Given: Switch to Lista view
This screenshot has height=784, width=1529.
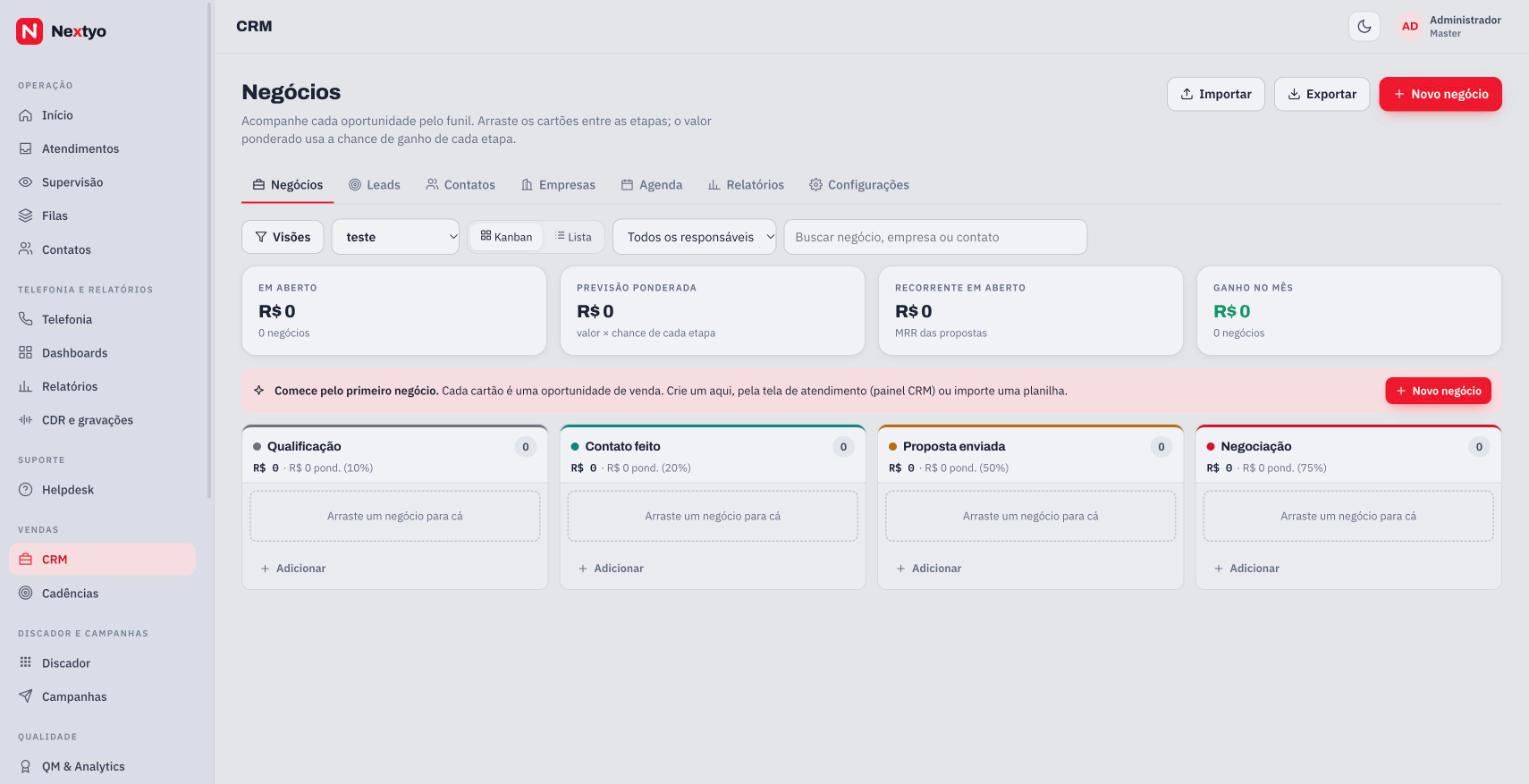Looking at the screenshot, I should coord(574,237).
